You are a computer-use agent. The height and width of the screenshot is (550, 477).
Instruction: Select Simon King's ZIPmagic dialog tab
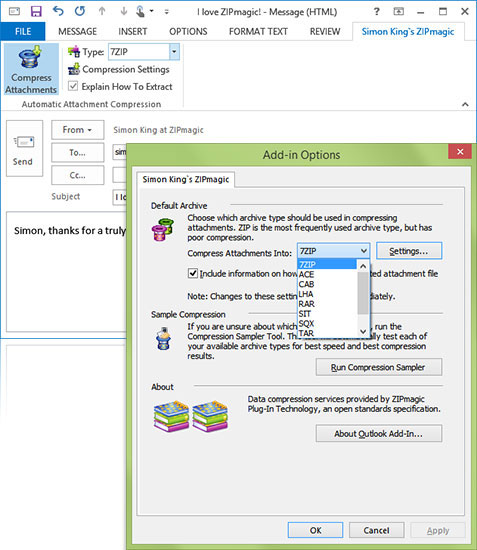coord(186,179)
